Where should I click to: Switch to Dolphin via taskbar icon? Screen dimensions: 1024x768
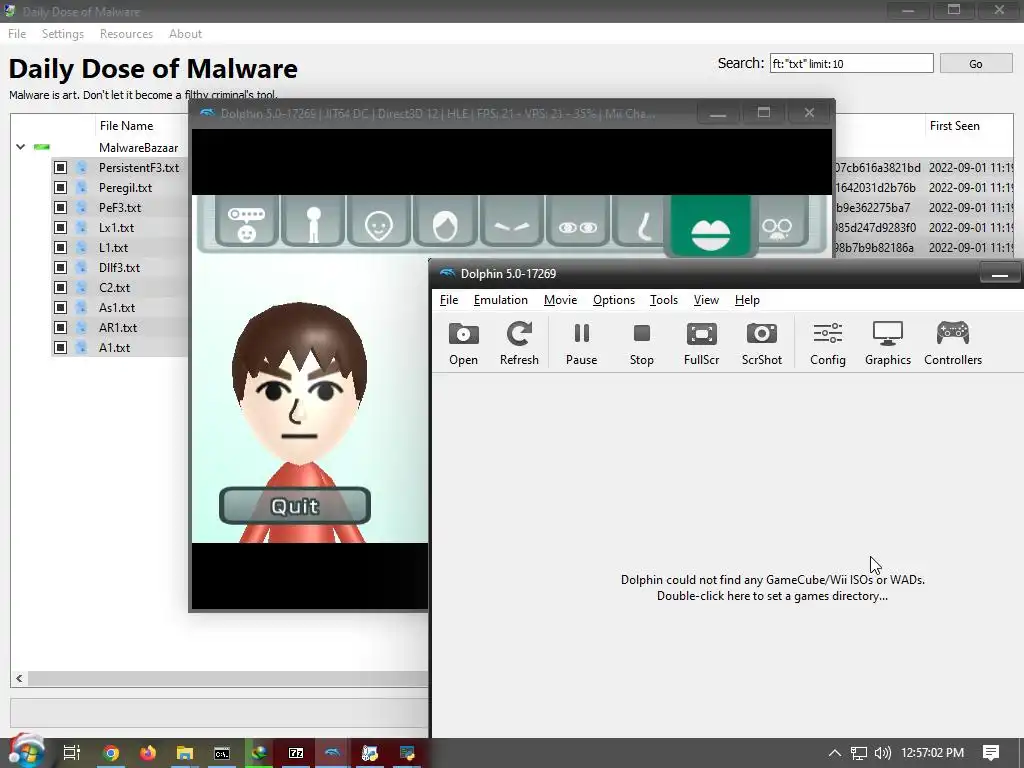(332, 753)
